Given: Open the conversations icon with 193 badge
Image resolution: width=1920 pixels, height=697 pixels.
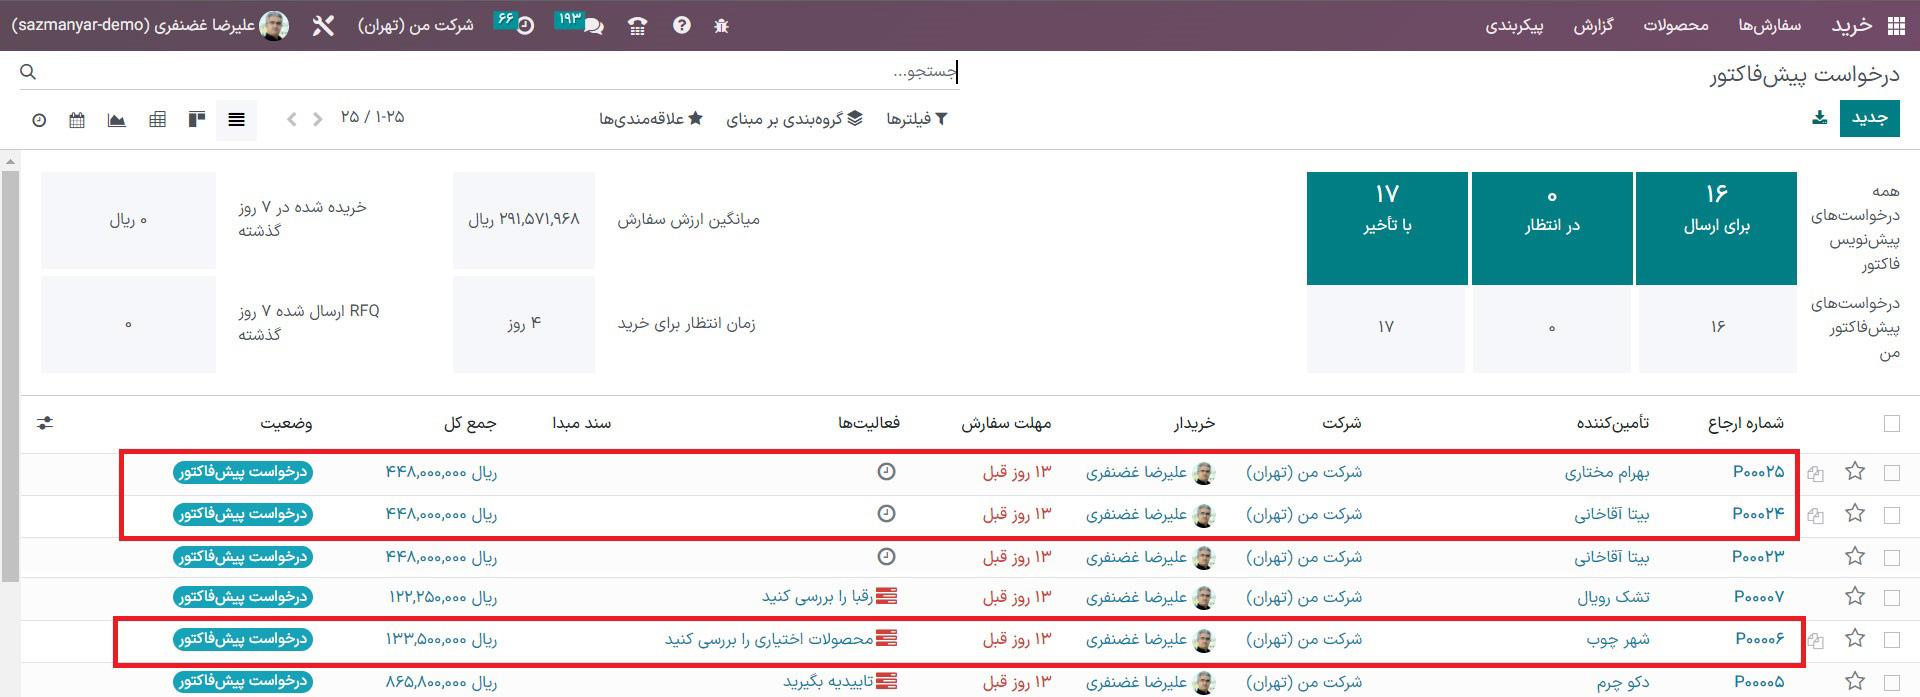Looking at the screenshot, I should 581,24.
